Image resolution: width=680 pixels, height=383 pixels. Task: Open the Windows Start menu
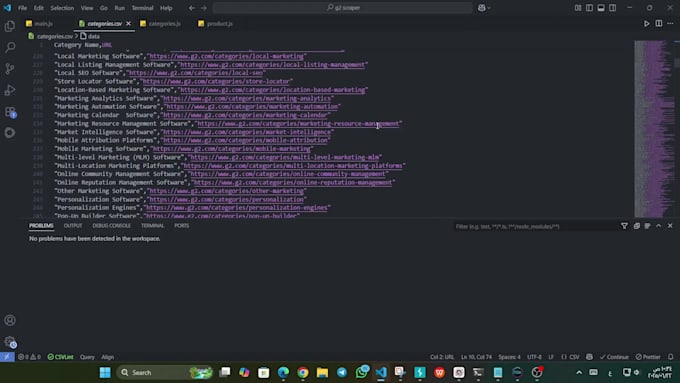(105, 373)
